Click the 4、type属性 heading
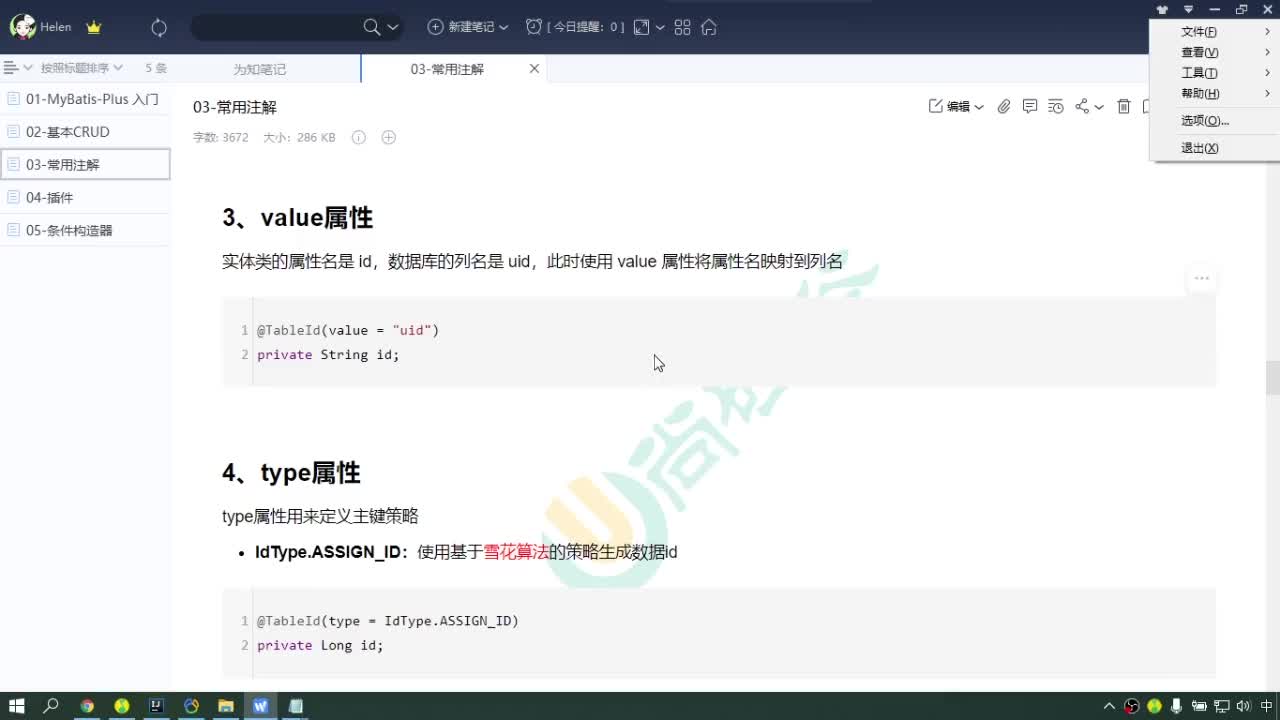The width and height of the screenshot is (1280, 720). (x=291, y=473)
